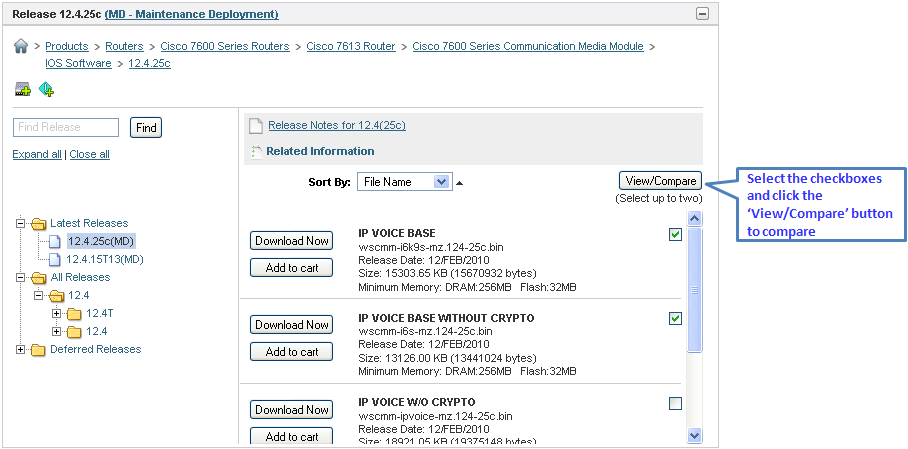This screenshot has height=449, width=908.
Task: Click the release notes document icon
Action: pyautogui.click(x=255, y=126)
